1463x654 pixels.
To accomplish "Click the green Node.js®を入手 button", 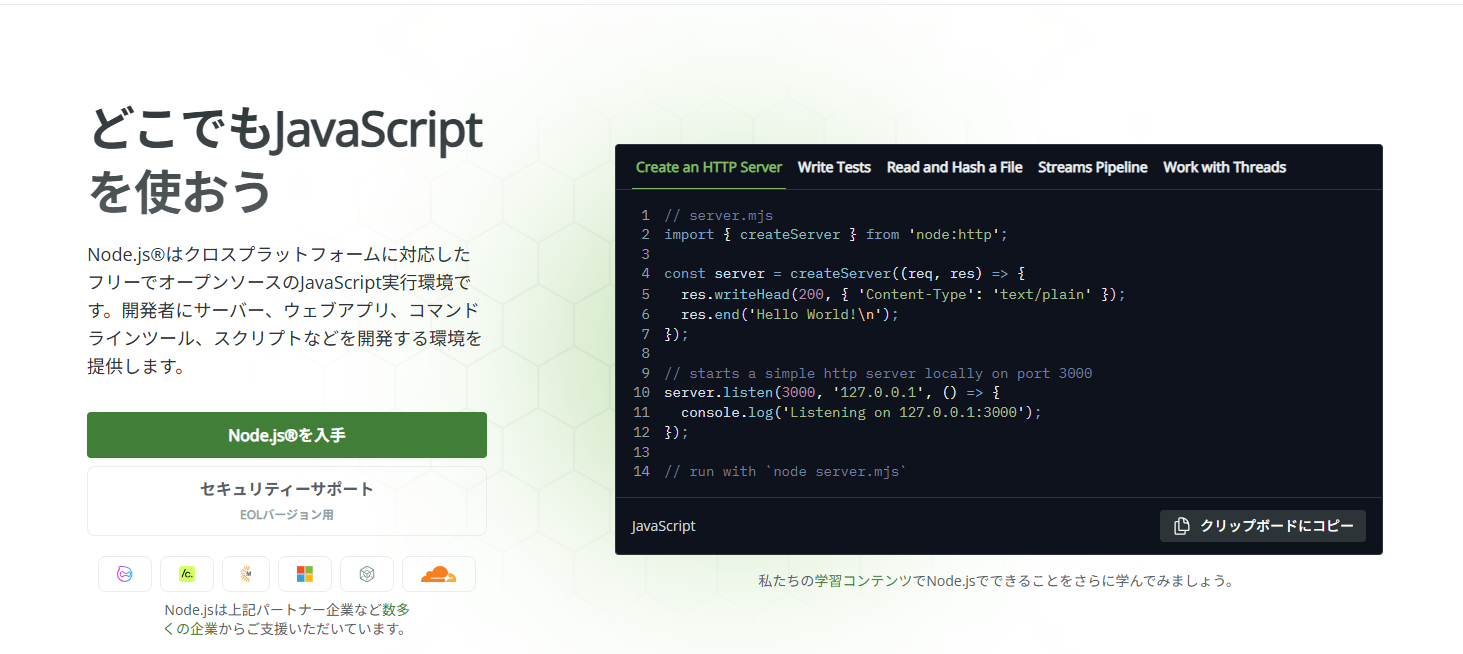I will pos(287,435).
